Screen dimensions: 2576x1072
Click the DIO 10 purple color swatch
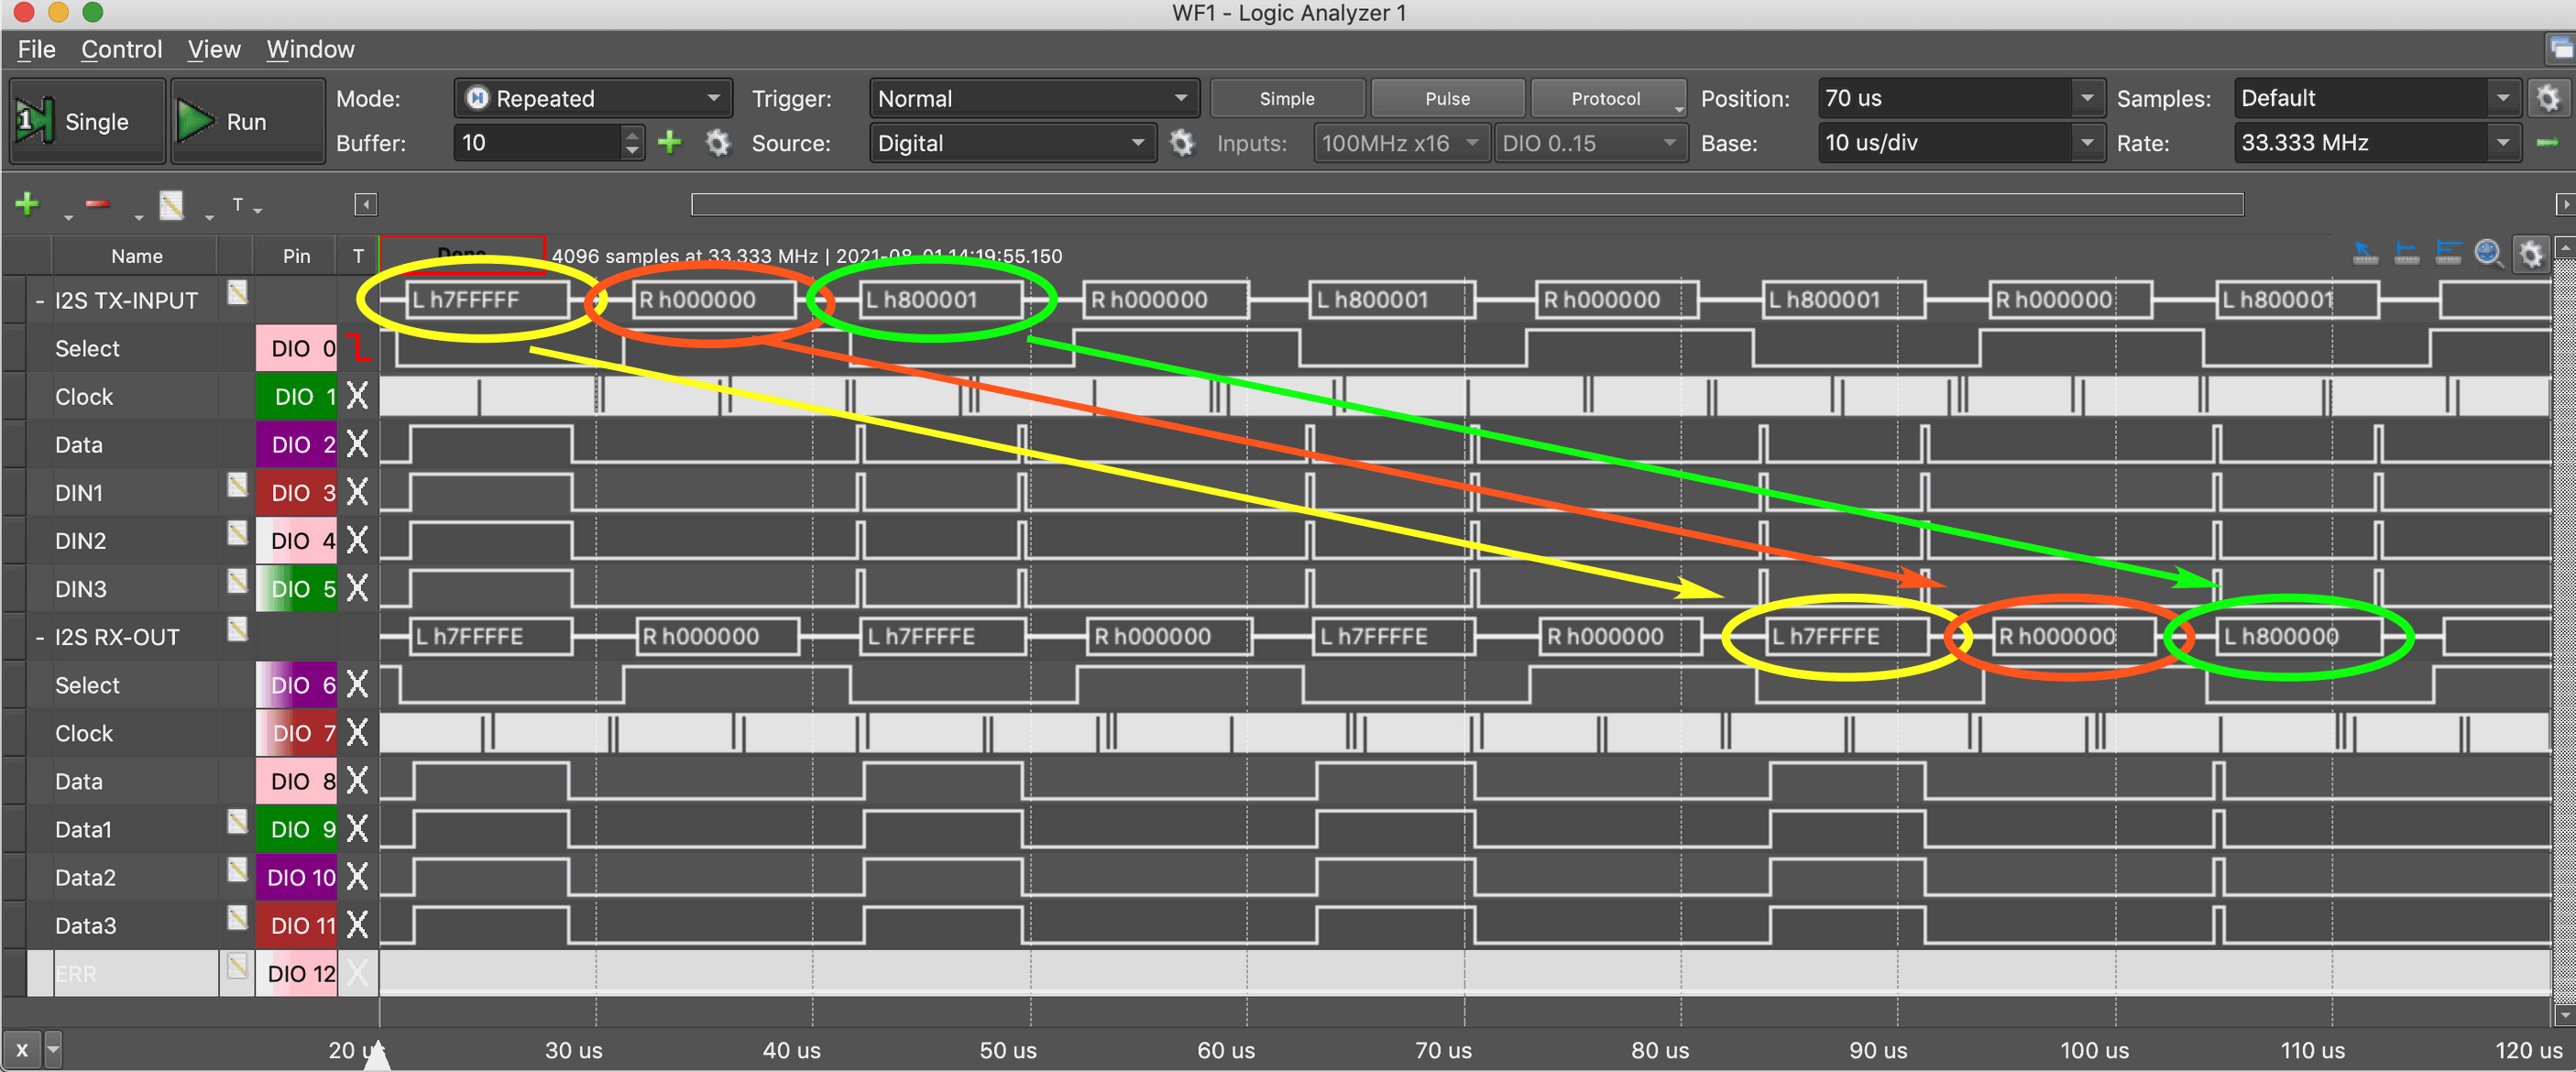point(297,877)
